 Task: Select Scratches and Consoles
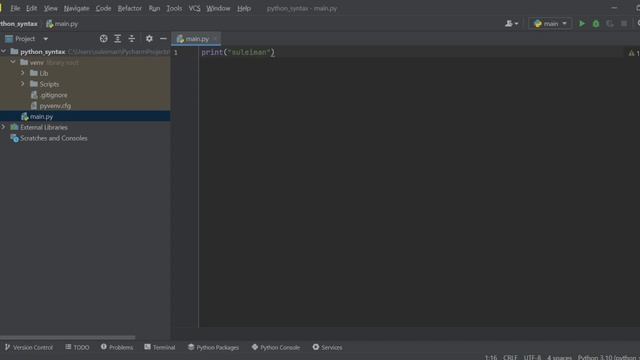coord(49,138)
